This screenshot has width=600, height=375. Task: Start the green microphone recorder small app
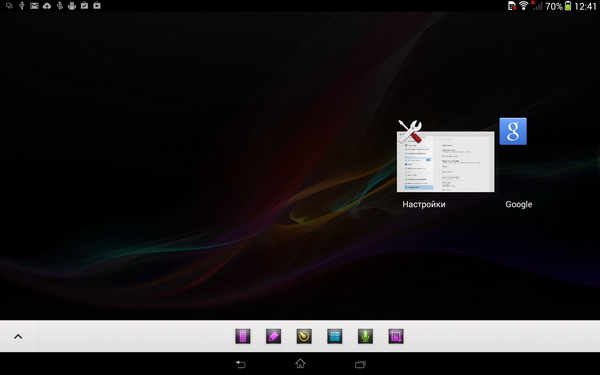365,336
